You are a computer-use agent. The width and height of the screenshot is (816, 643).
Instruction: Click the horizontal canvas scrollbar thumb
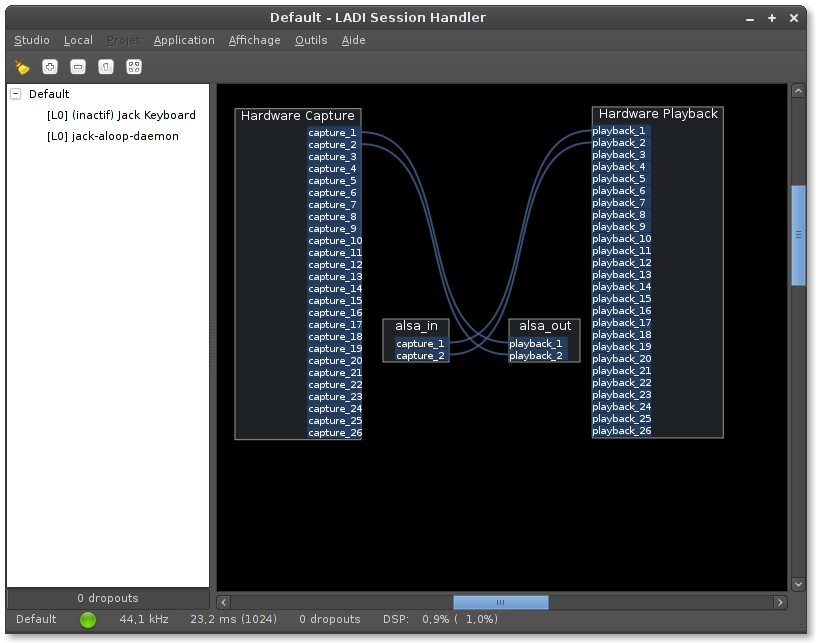click(x=500, y=602)
